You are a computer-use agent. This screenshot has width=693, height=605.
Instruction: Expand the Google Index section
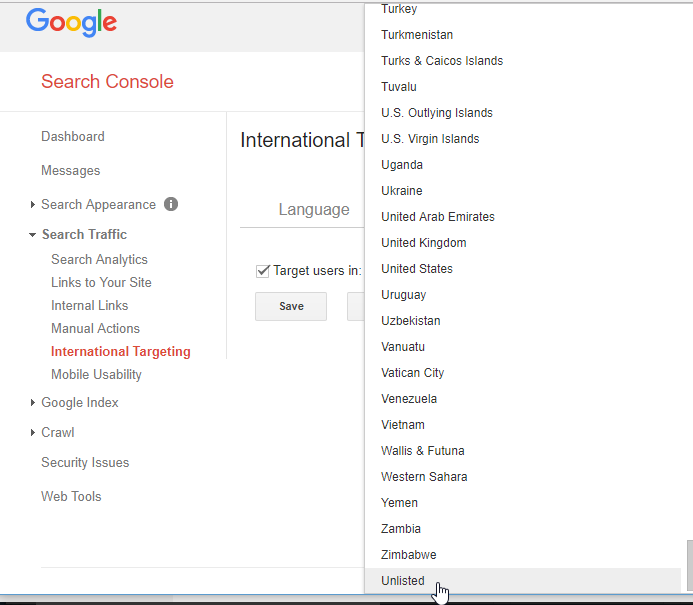tap(33, 403)
